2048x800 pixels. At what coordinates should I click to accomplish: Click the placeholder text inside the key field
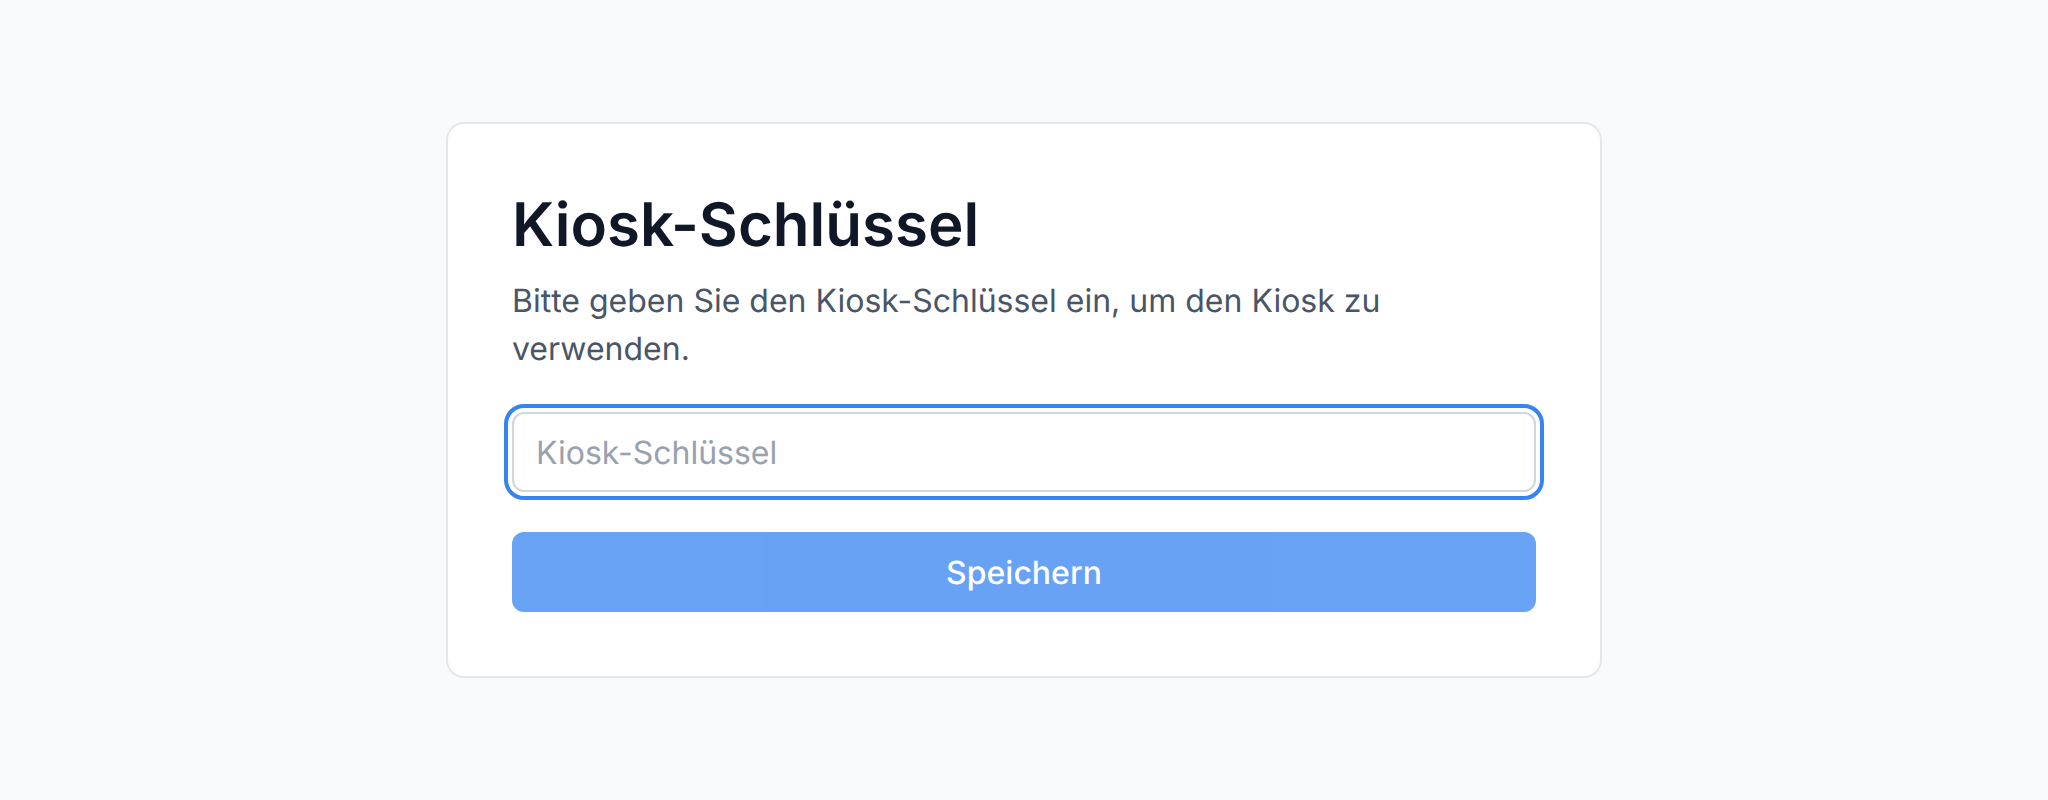(656, 453)
